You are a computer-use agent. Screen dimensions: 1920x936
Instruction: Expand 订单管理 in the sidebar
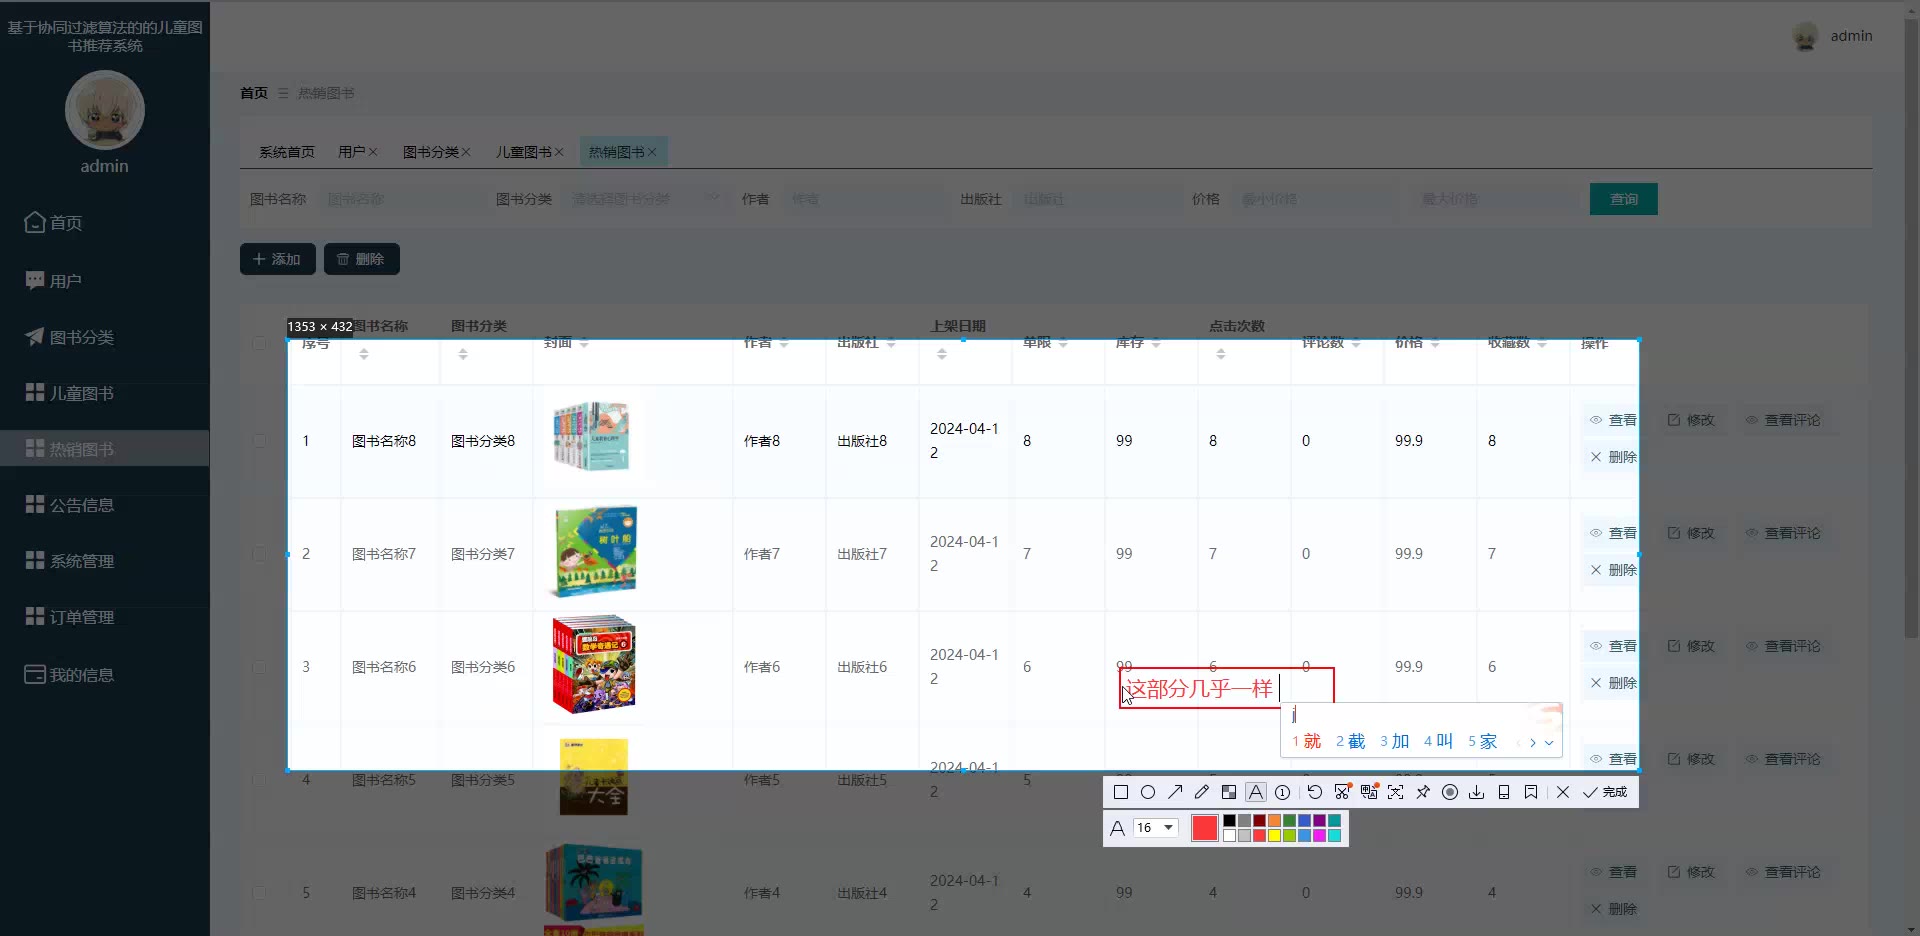(105, 617)
